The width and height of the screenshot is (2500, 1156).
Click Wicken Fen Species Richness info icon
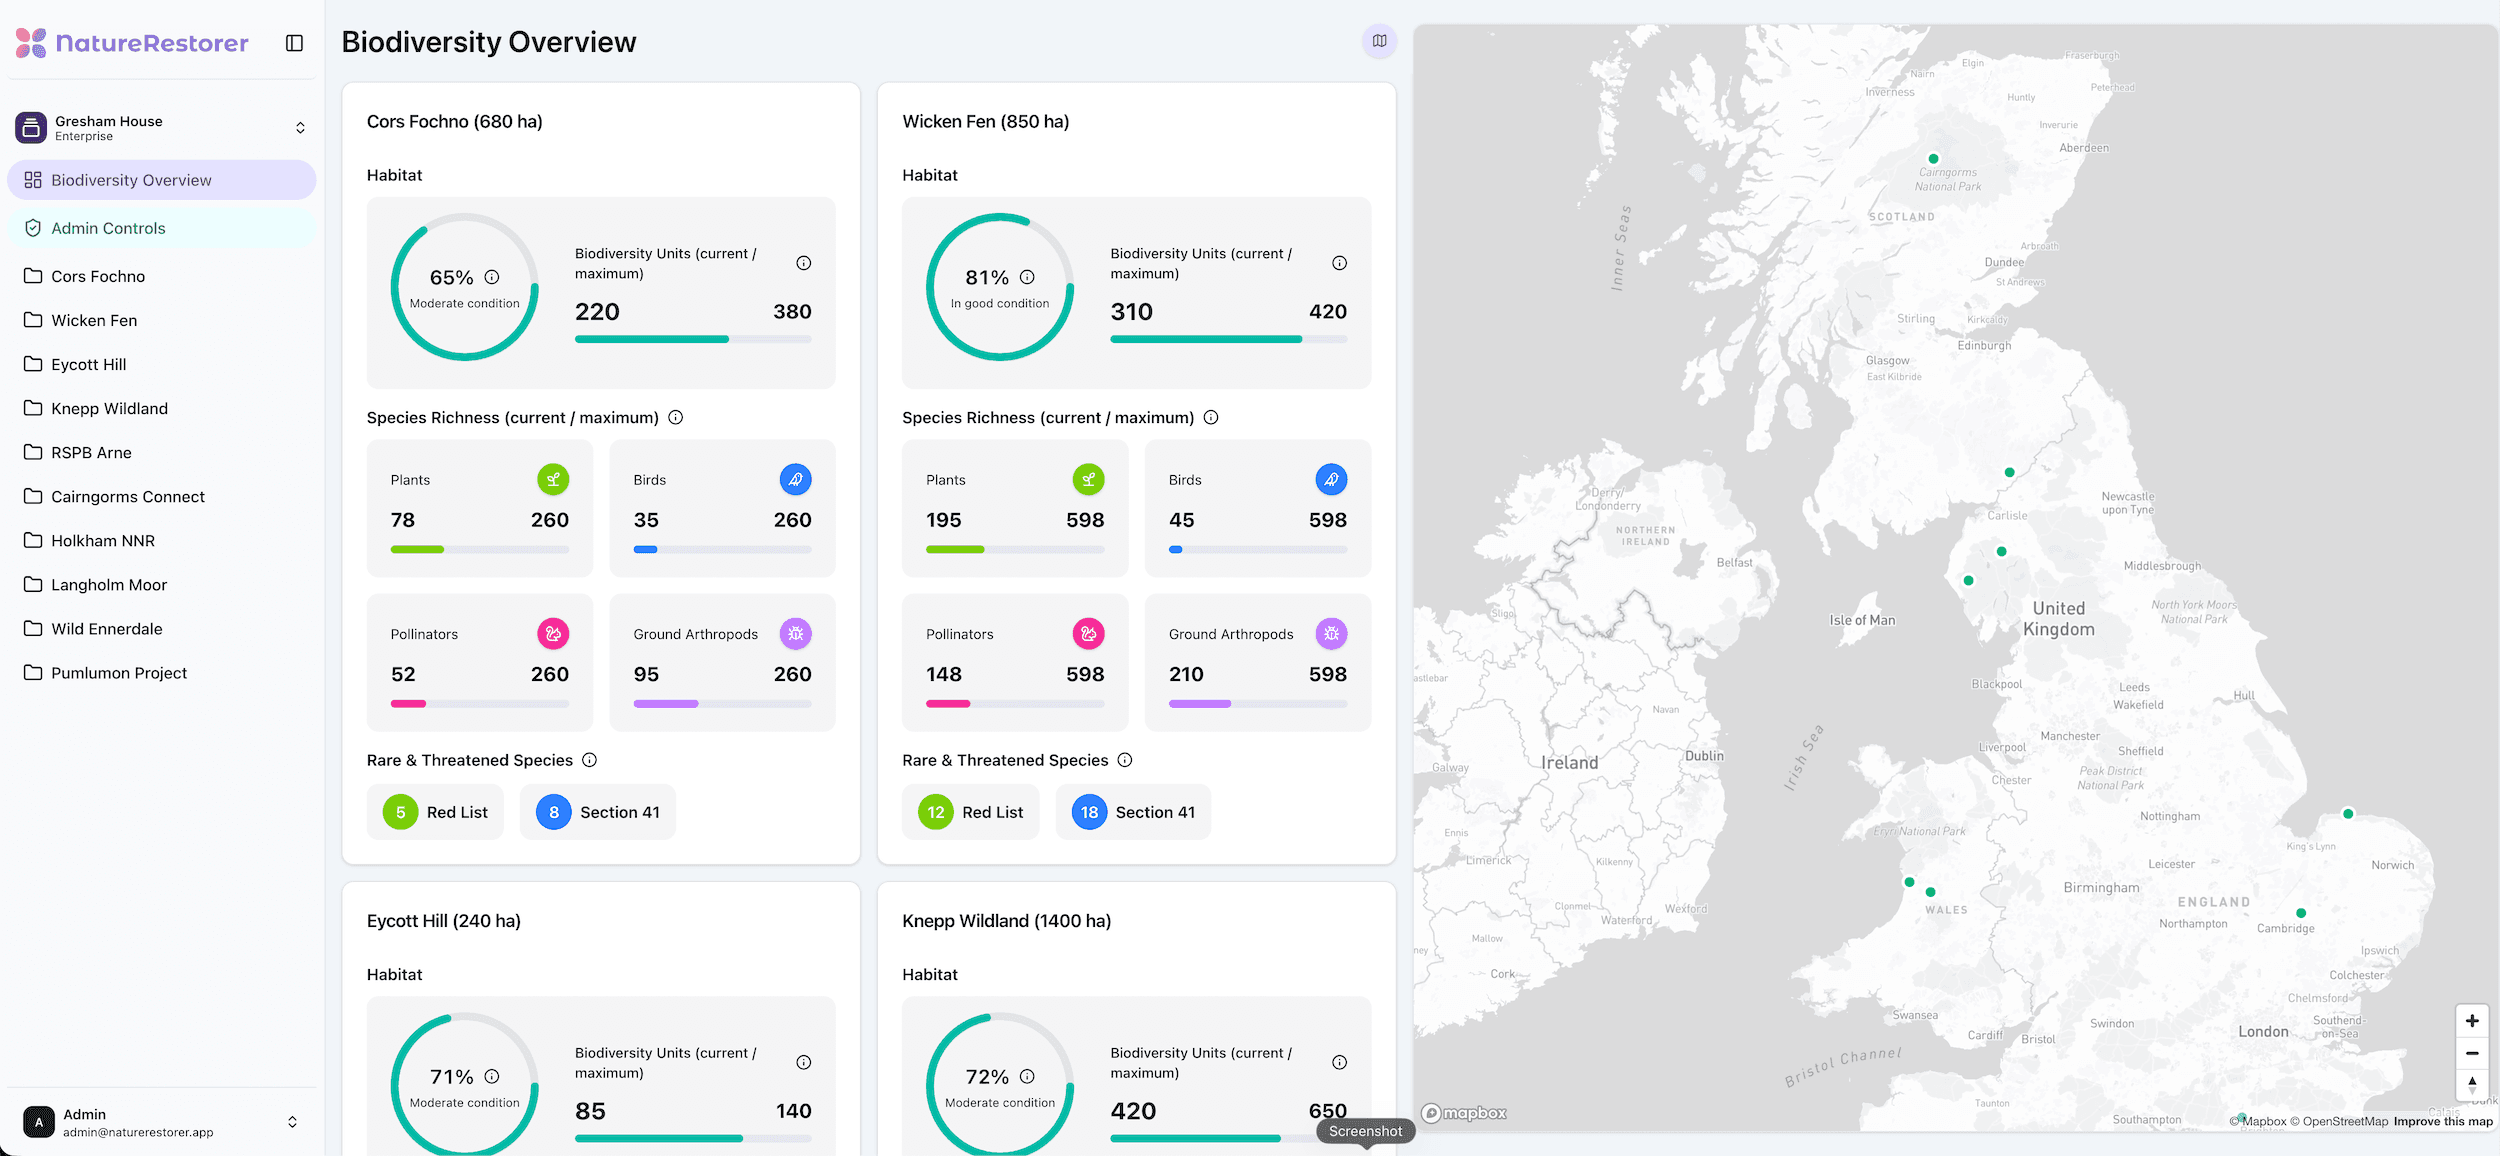pyautogui.click(x=1211, y=417)
